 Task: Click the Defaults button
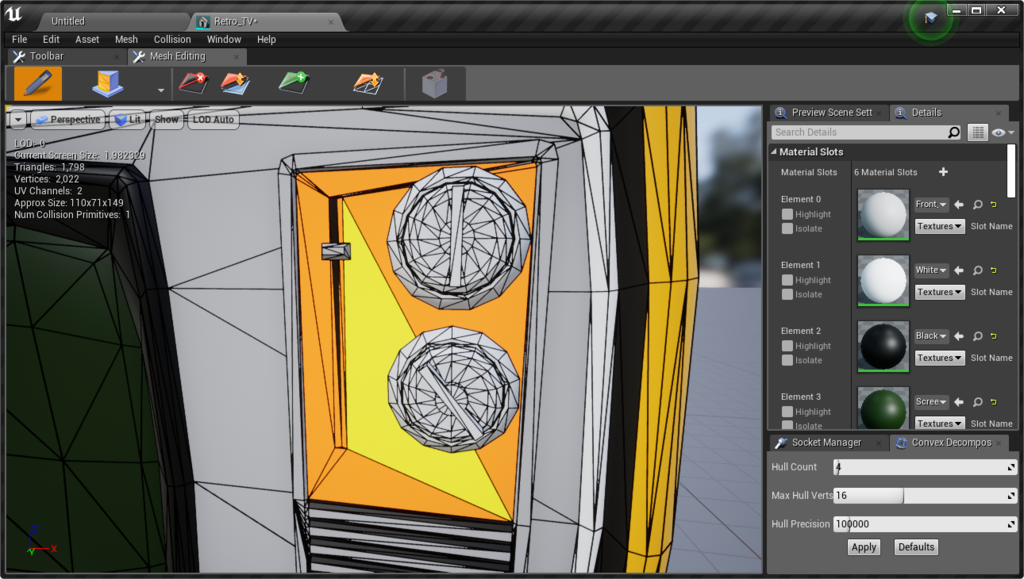915,547
